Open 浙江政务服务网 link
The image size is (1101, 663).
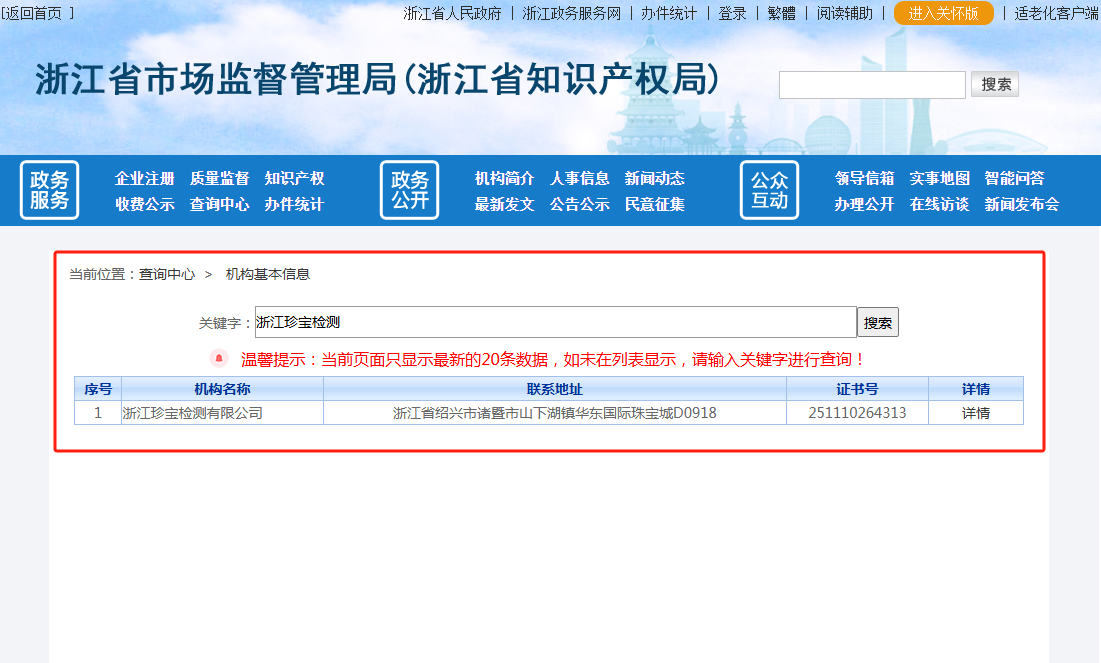click(571, 13)
